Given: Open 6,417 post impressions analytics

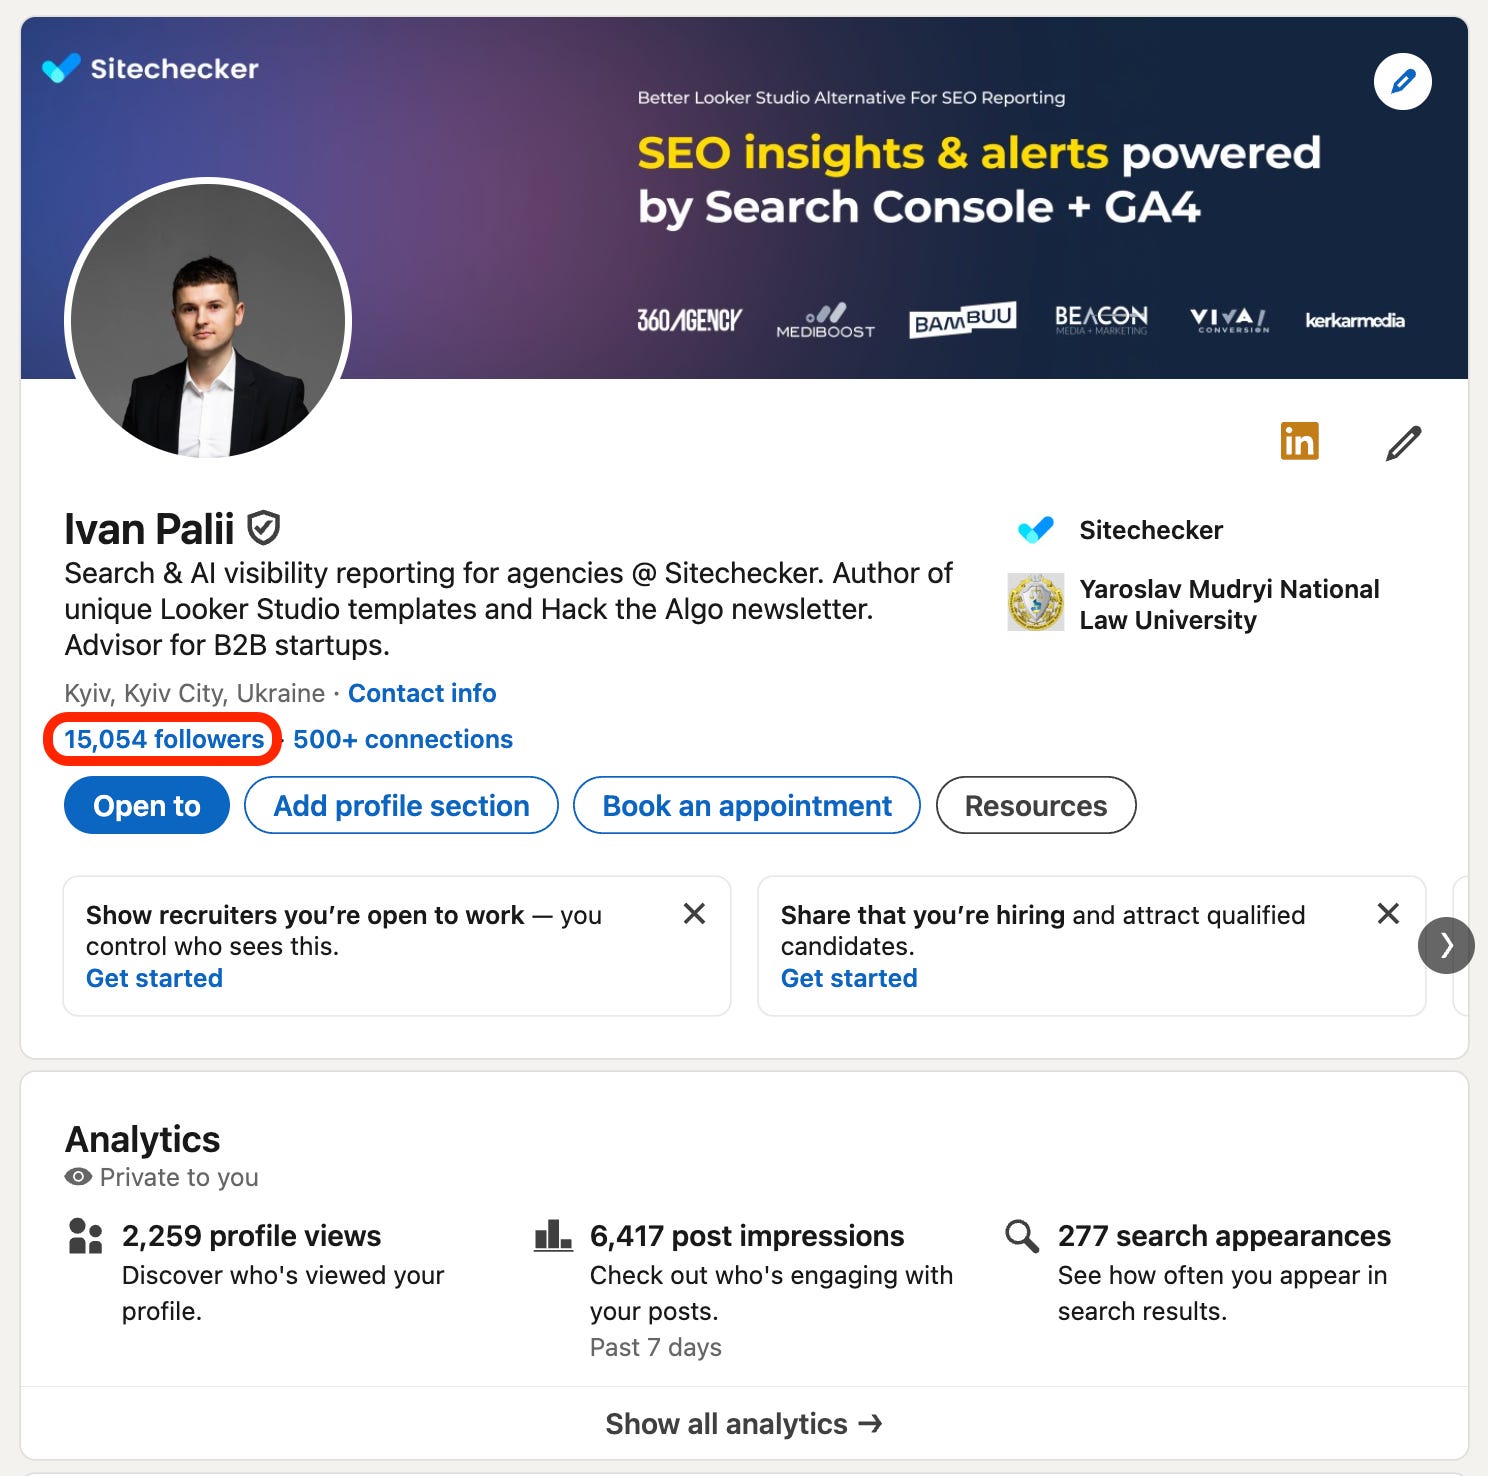Looking at the screenshot, I should coord(747,1236).
